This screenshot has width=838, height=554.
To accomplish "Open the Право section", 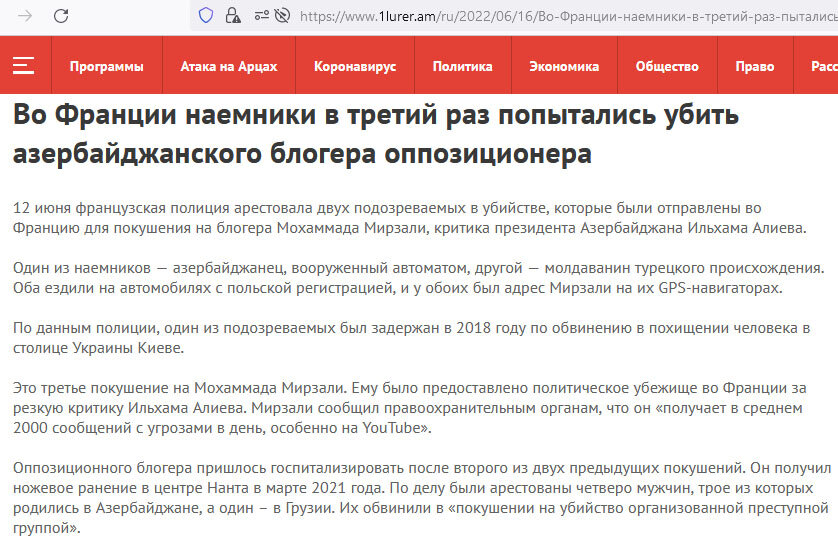I will point(755,66).
